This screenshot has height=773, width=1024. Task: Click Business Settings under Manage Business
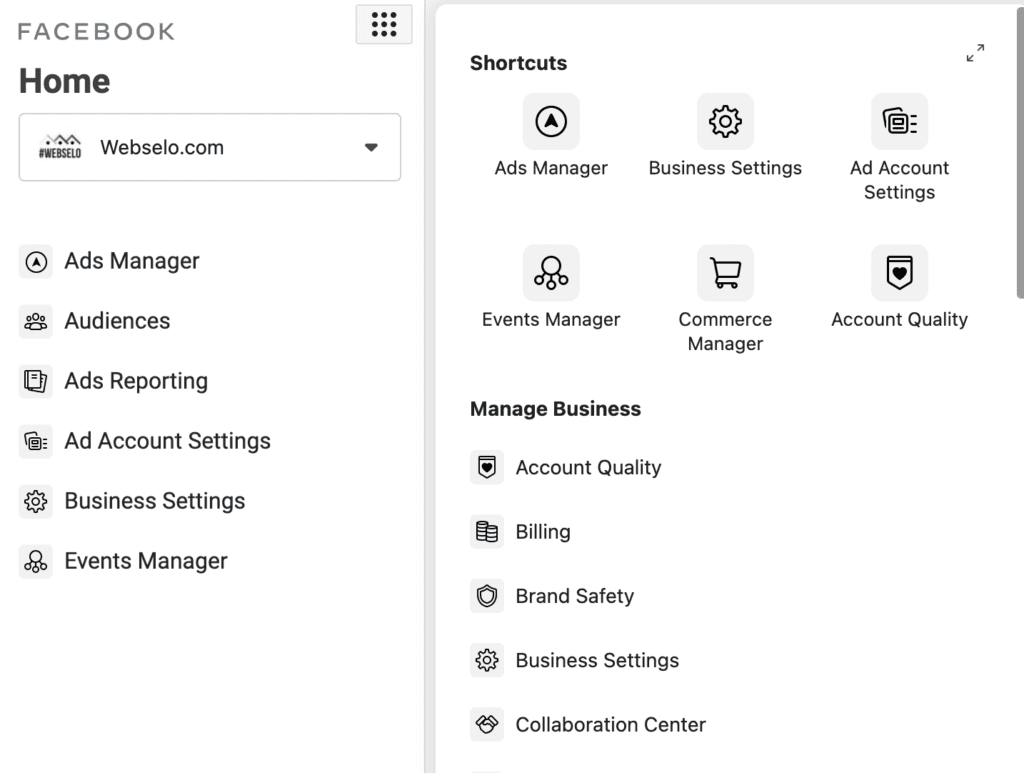pyautogui.click(x=597, y=660)
